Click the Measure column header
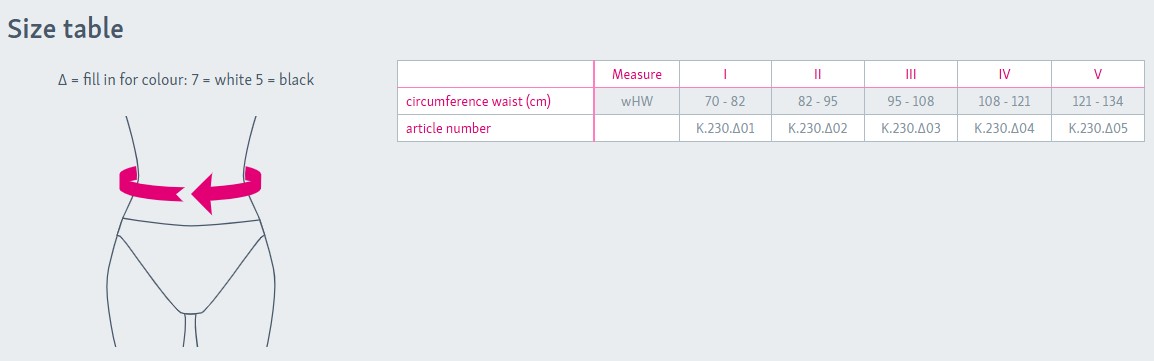This screenshot has width=1154, height=361. pyautogui.click(x=637, y=74)
